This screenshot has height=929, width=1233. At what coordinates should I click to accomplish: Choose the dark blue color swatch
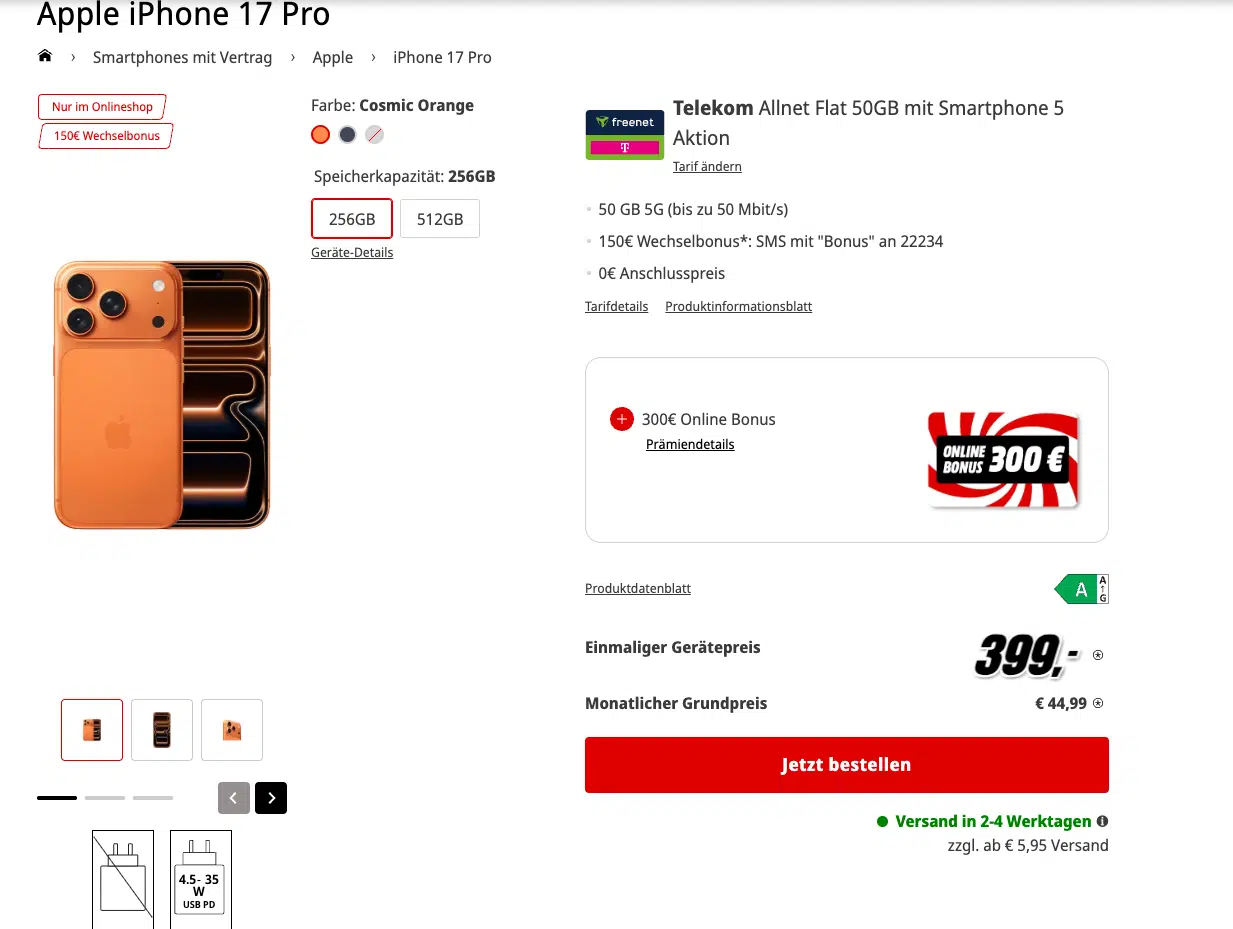(347, 134)
